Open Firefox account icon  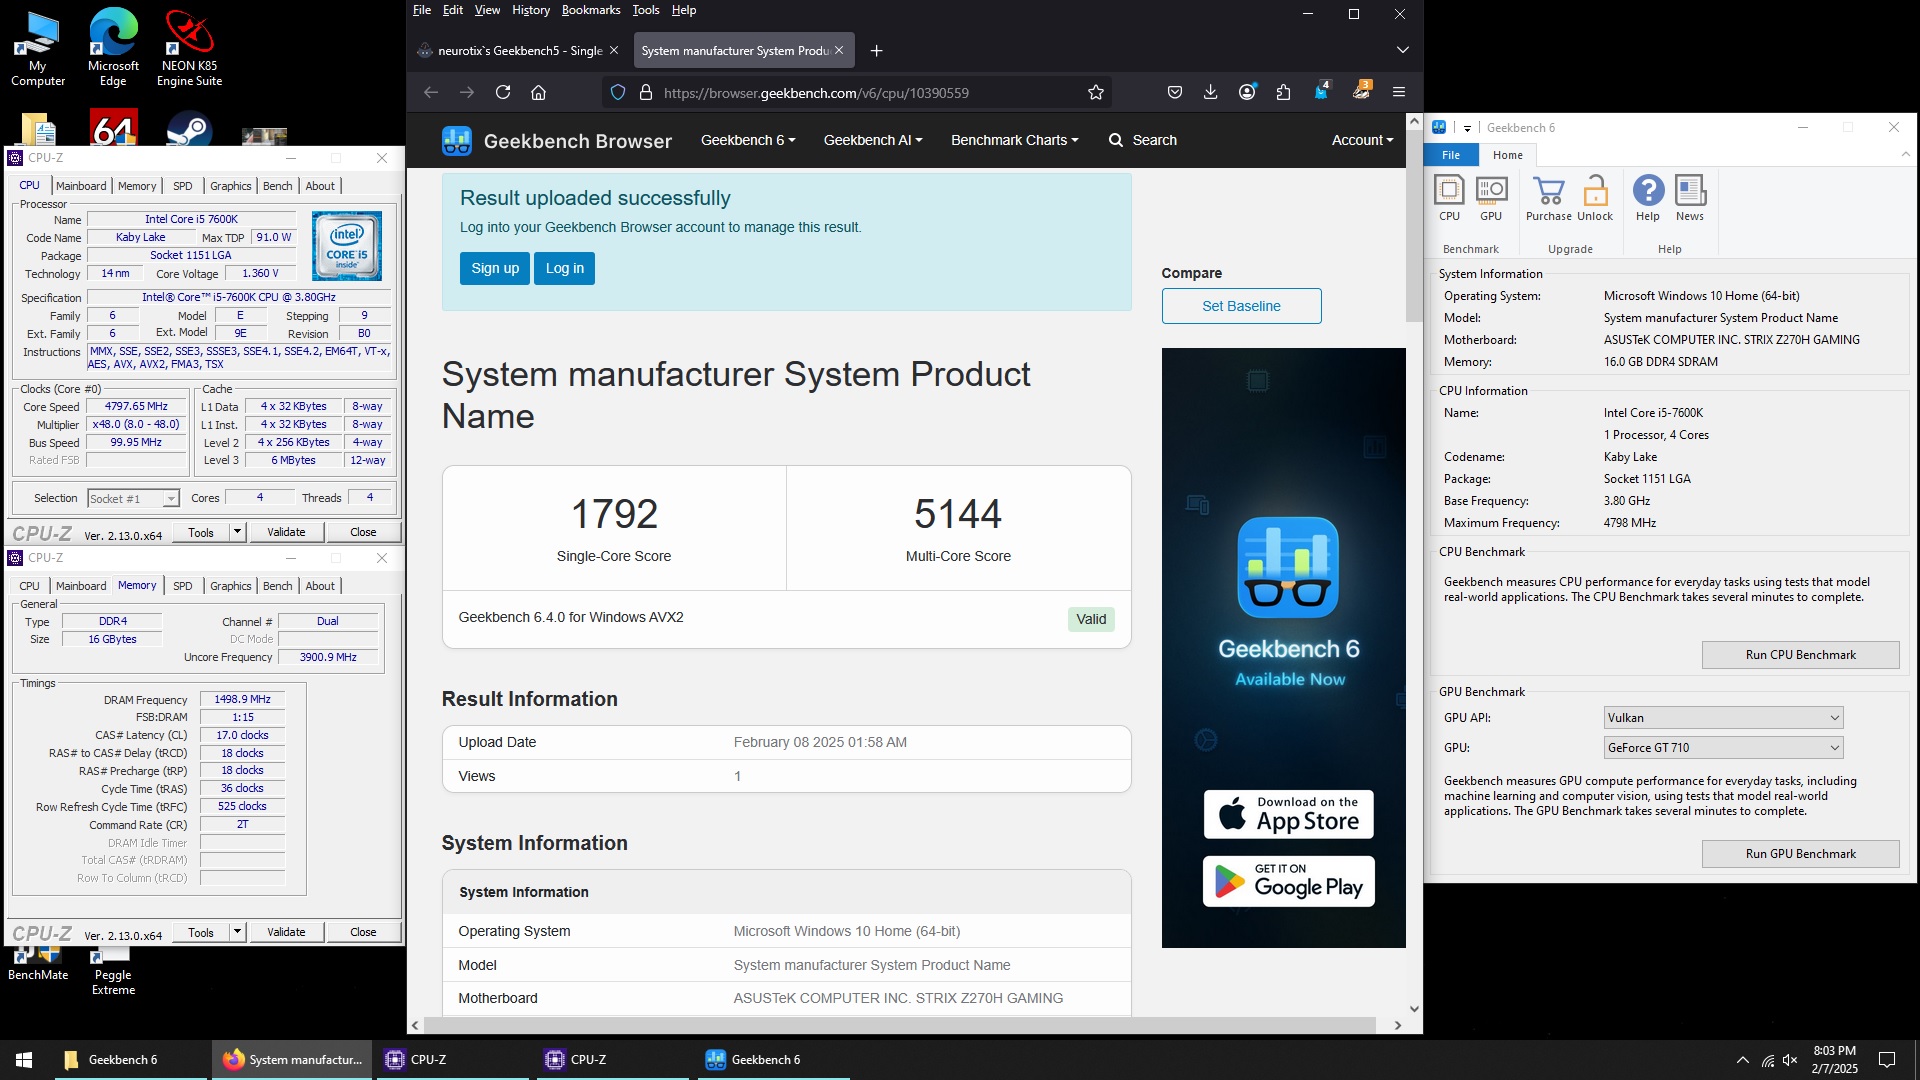(x=1247, y=92)
